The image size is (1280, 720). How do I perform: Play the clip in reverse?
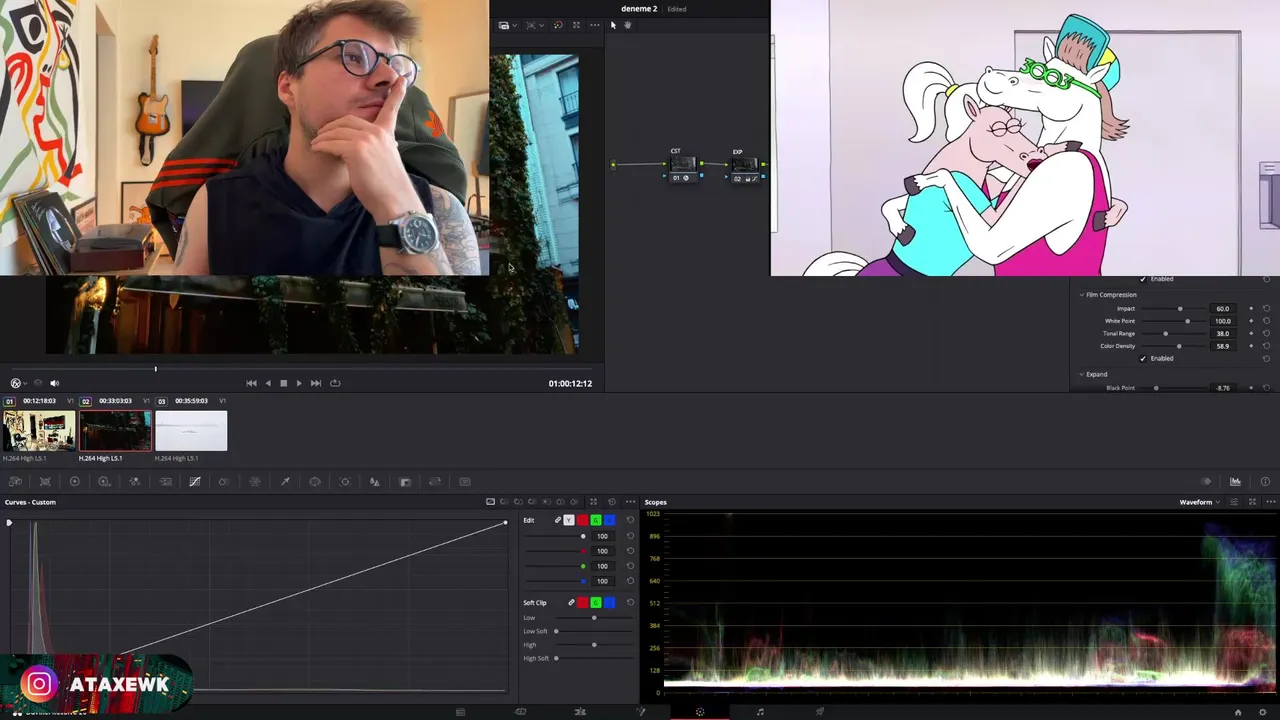pyautogui.click(x=267, y=383)
